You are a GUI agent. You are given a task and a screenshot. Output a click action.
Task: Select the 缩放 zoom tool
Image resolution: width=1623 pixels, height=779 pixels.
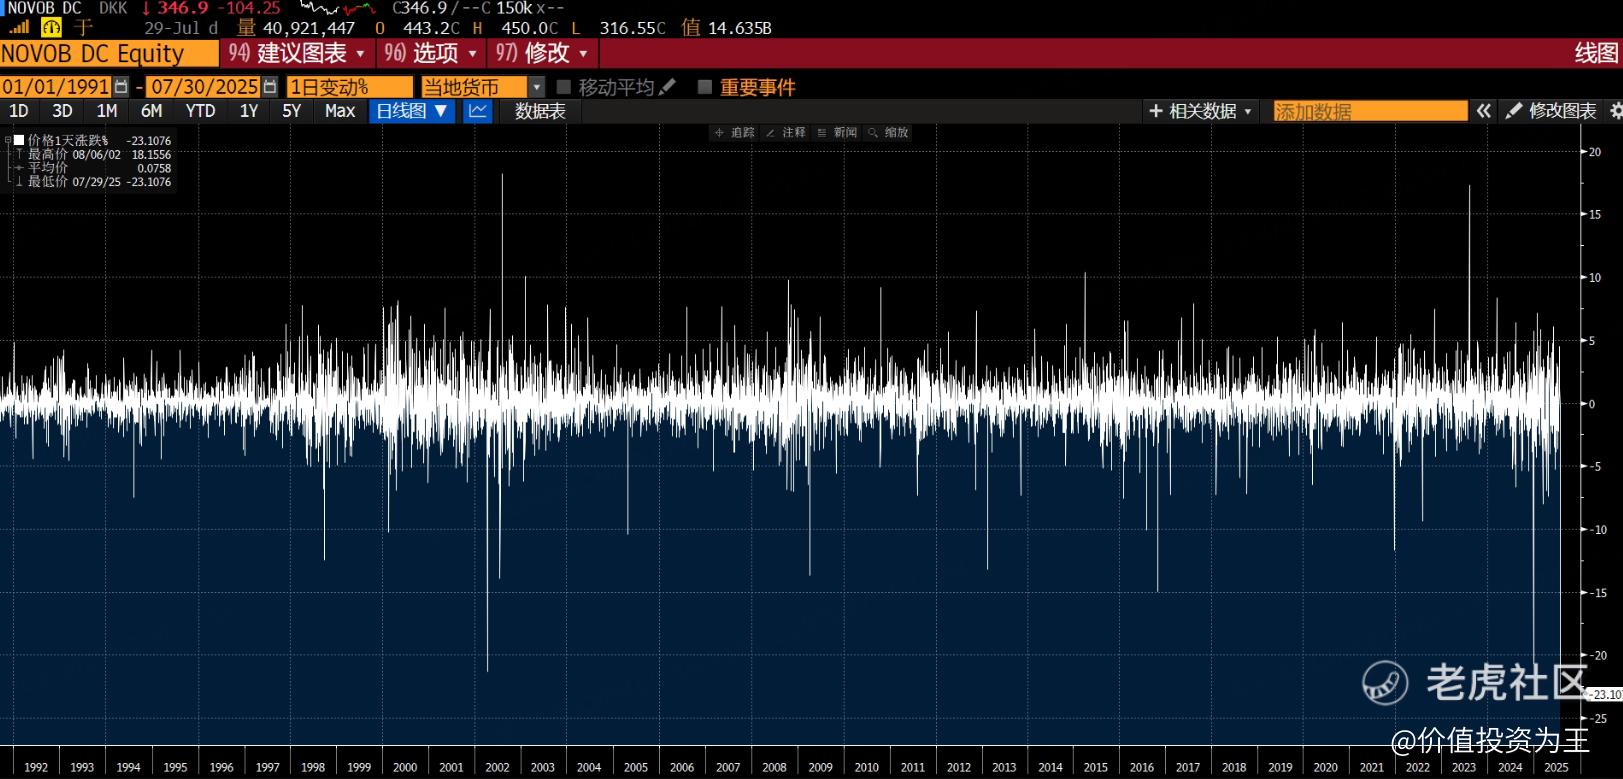click(888, 132)
